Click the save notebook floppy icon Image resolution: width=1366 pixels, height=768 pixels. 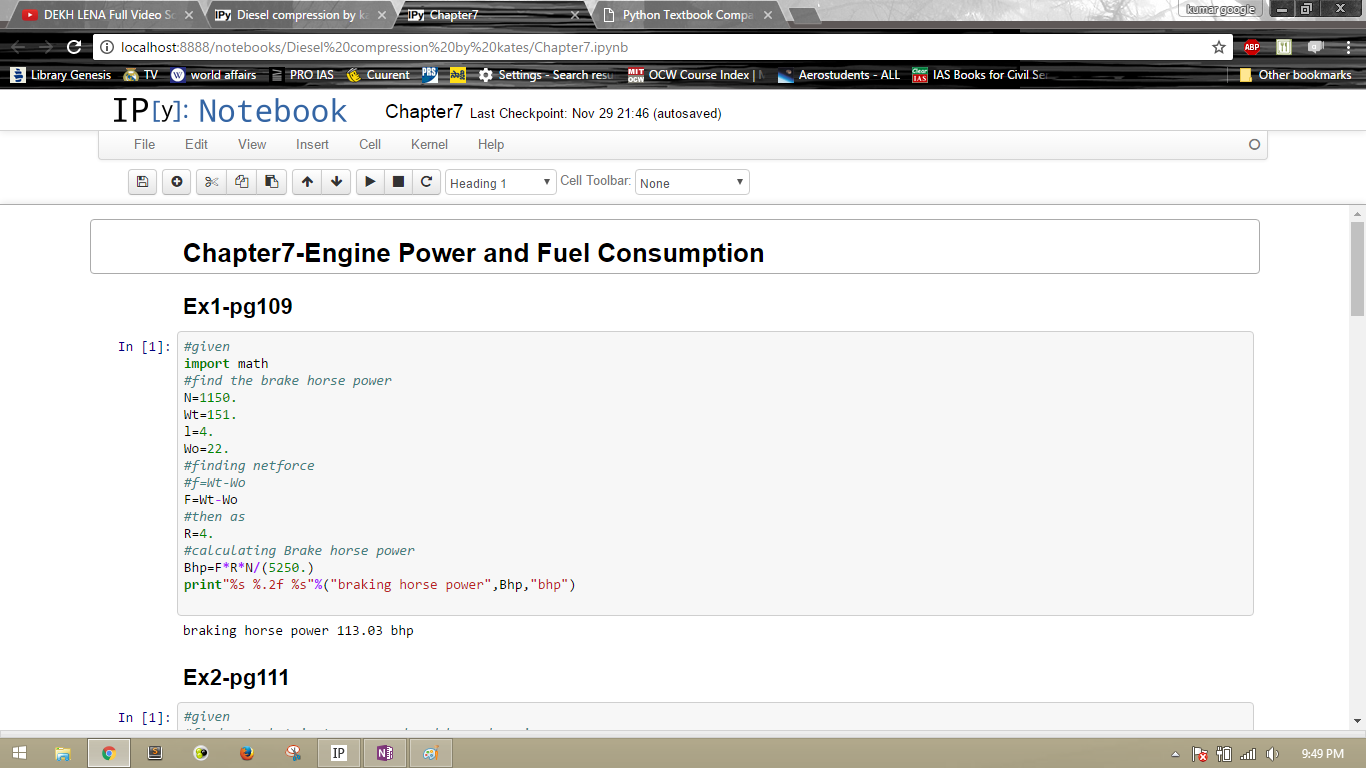pos(142,182)
